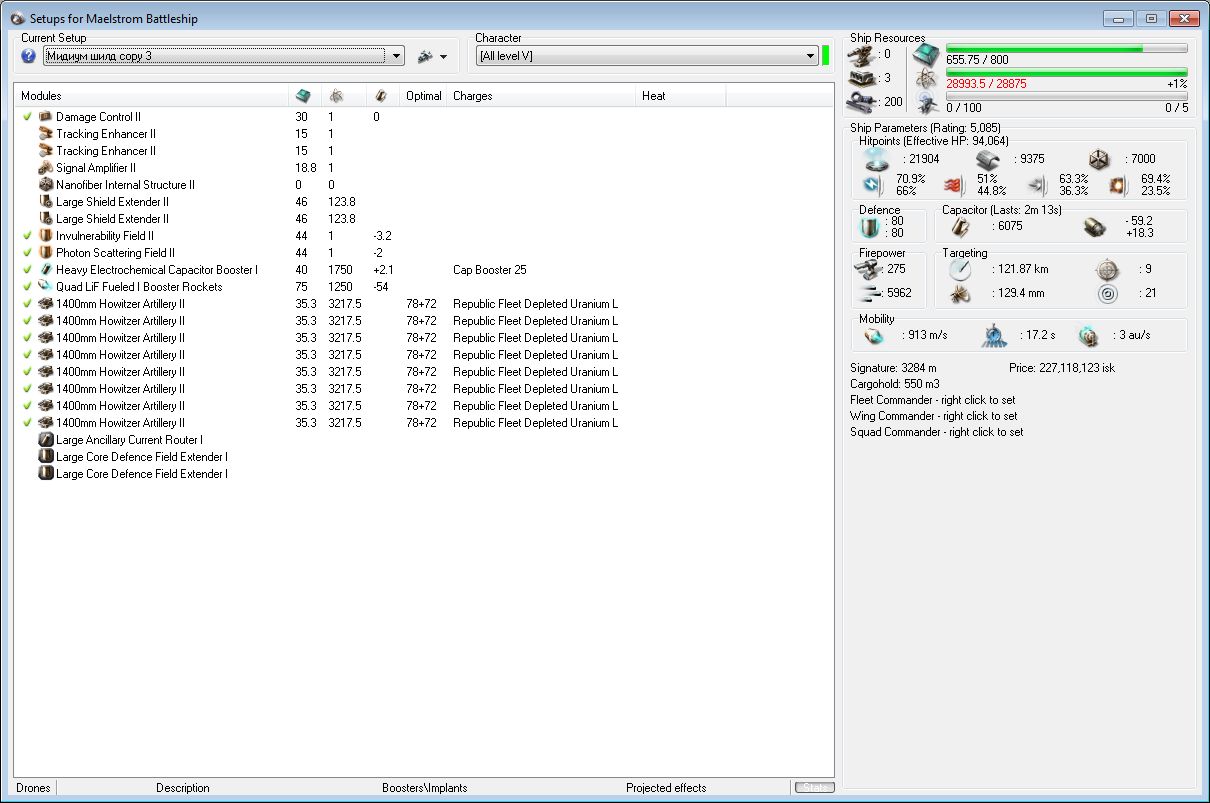Image resolution: width=1210 pixels, height=803 pixels.
Task: Click the capacitor column header icon
Action: point(381,96)
